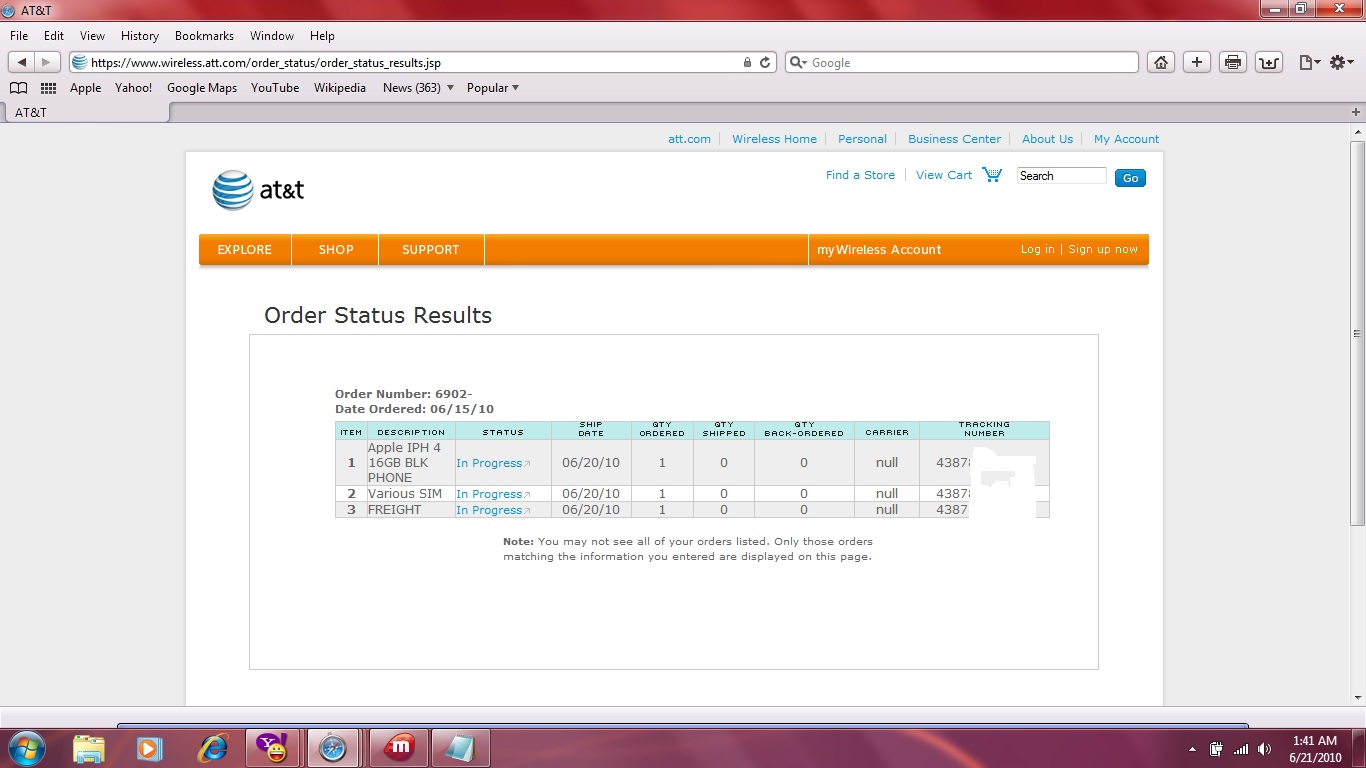1366x768 pixels.
Task: Show all bookmarks via the open-book icon
Action: coord(18,88)
